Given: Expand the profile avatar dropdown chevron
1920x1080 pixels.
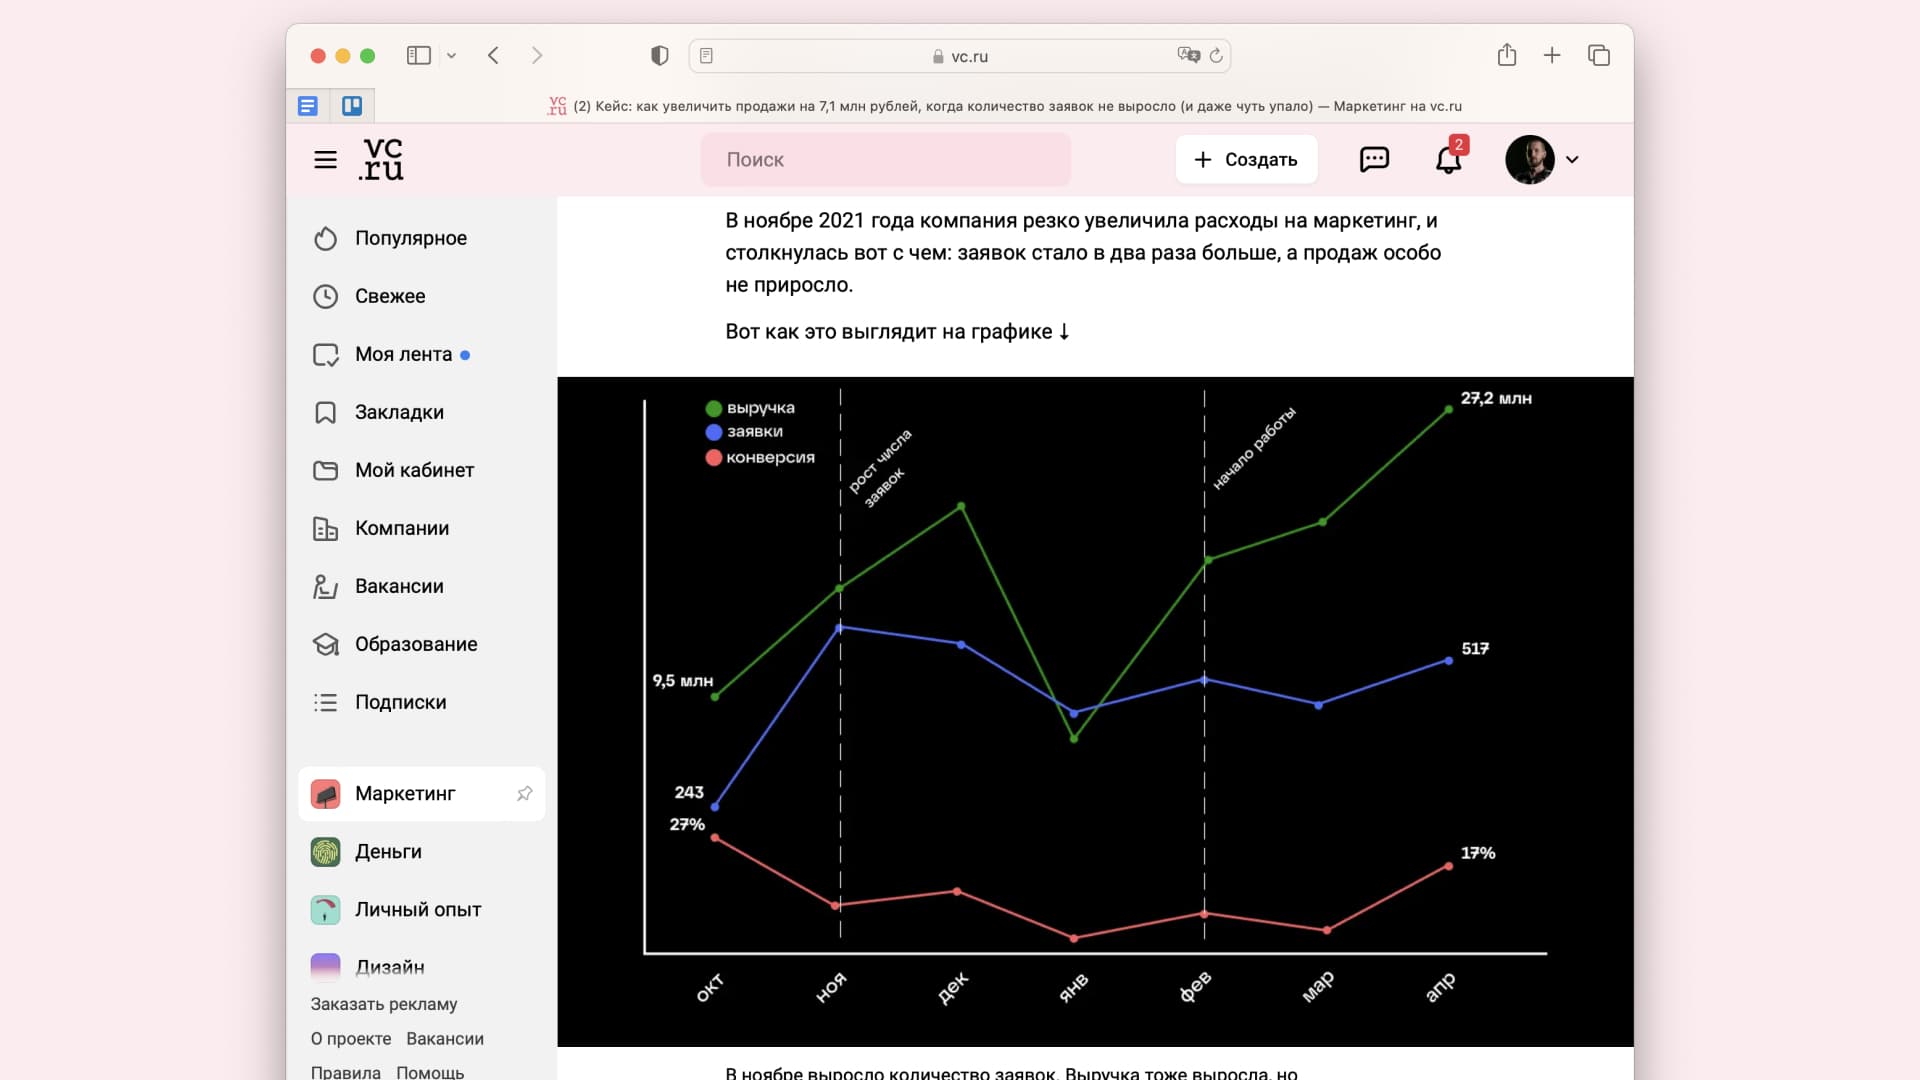Looking at the screenshot, I should (1572, 160).
